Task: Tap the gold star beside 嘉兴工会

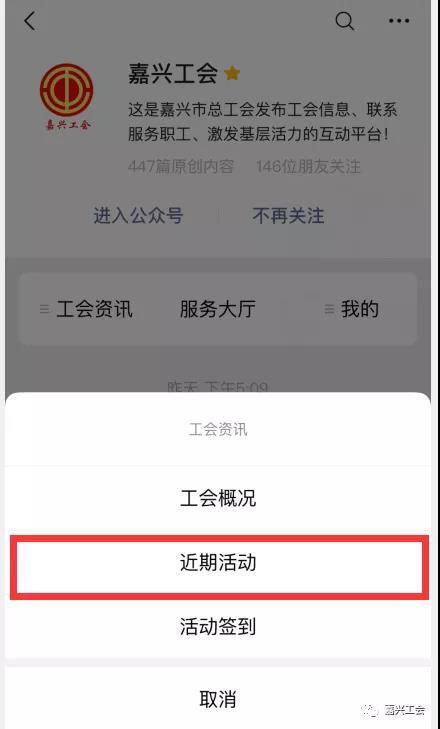Action: pyautogui.click(x=232, y=73)
